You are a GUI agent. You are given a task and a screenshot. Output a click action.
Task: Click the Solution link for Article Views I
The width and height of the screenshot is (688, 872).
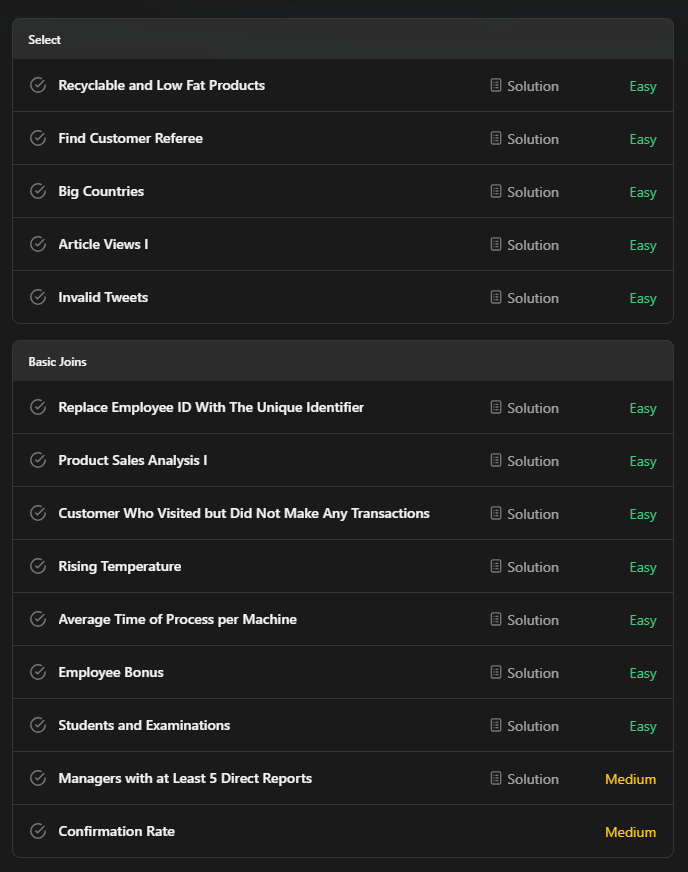pos(524,245)
